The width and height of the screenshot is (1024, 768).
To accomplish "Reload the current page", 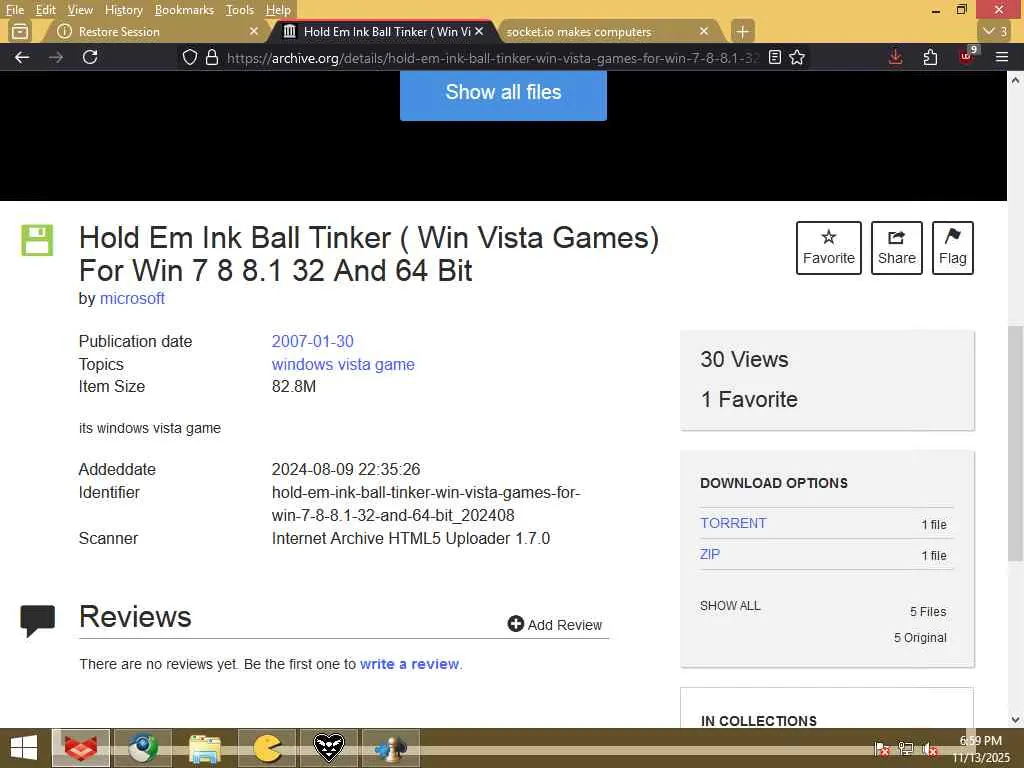I will (90, 57).
